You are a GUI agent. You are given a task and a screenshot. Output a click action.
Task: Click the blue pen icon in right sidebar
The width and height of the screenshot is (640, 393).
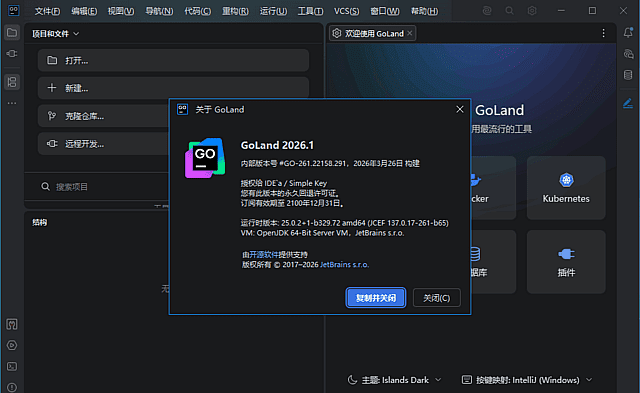pos(628,103)
